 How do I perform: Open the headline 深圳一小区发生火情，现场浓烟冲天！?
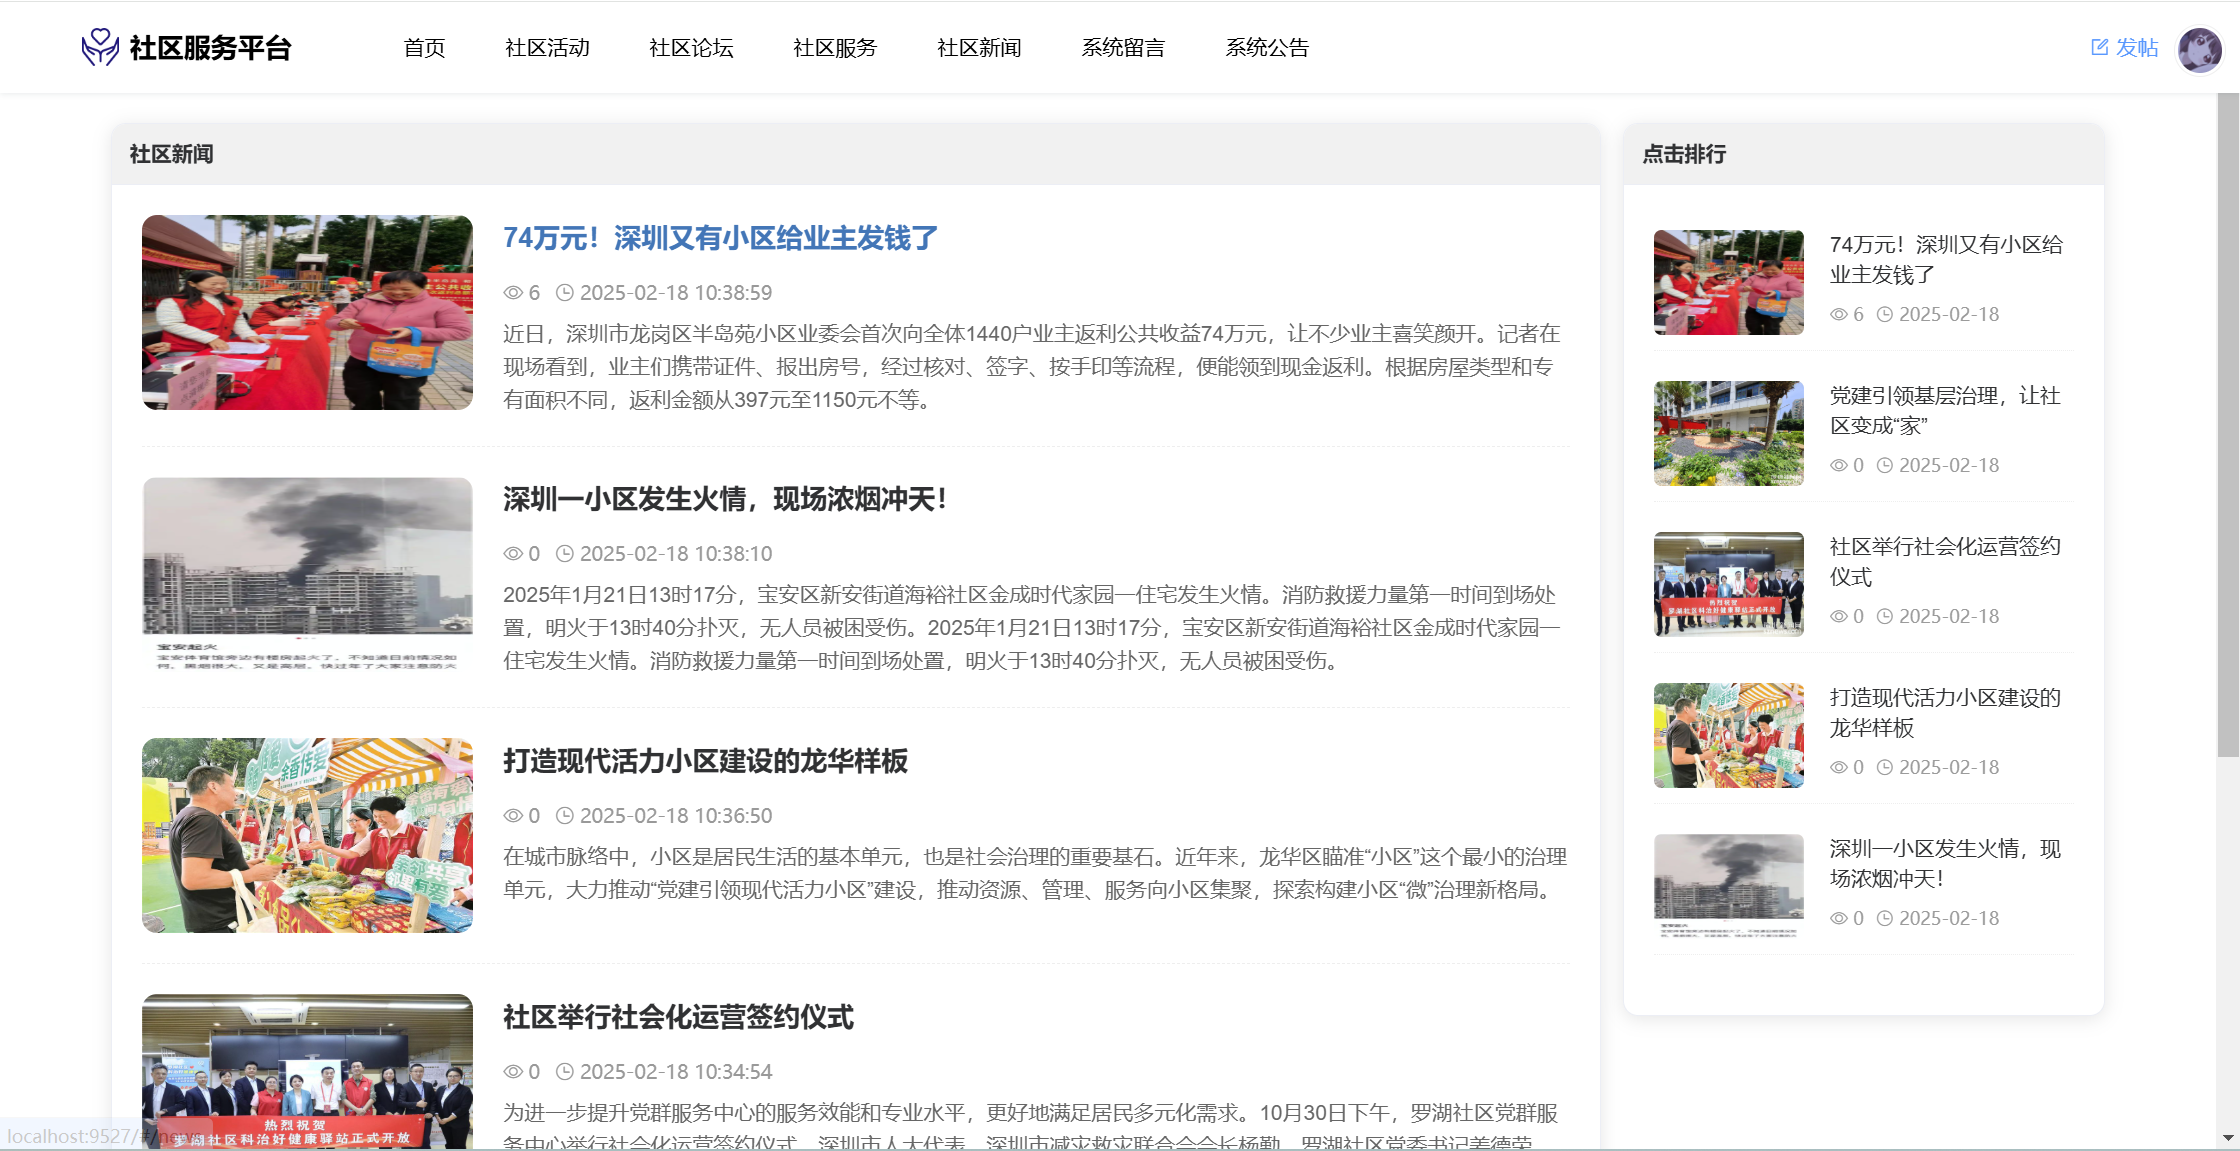(725, 499)
